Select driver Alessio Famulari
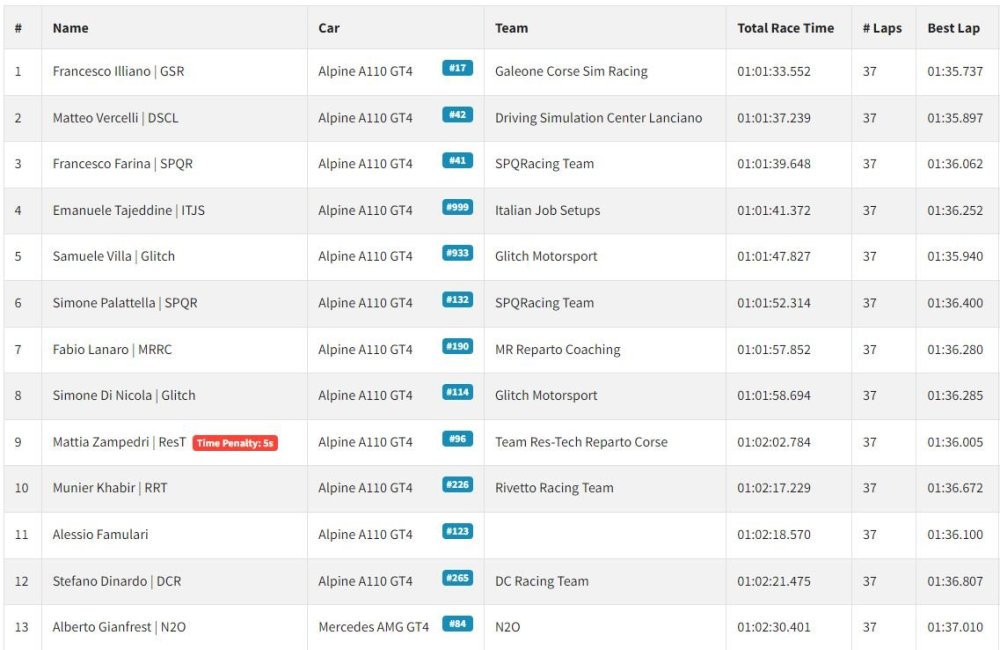The height and width of the screenshot is (650, 1000). (100, 535)
